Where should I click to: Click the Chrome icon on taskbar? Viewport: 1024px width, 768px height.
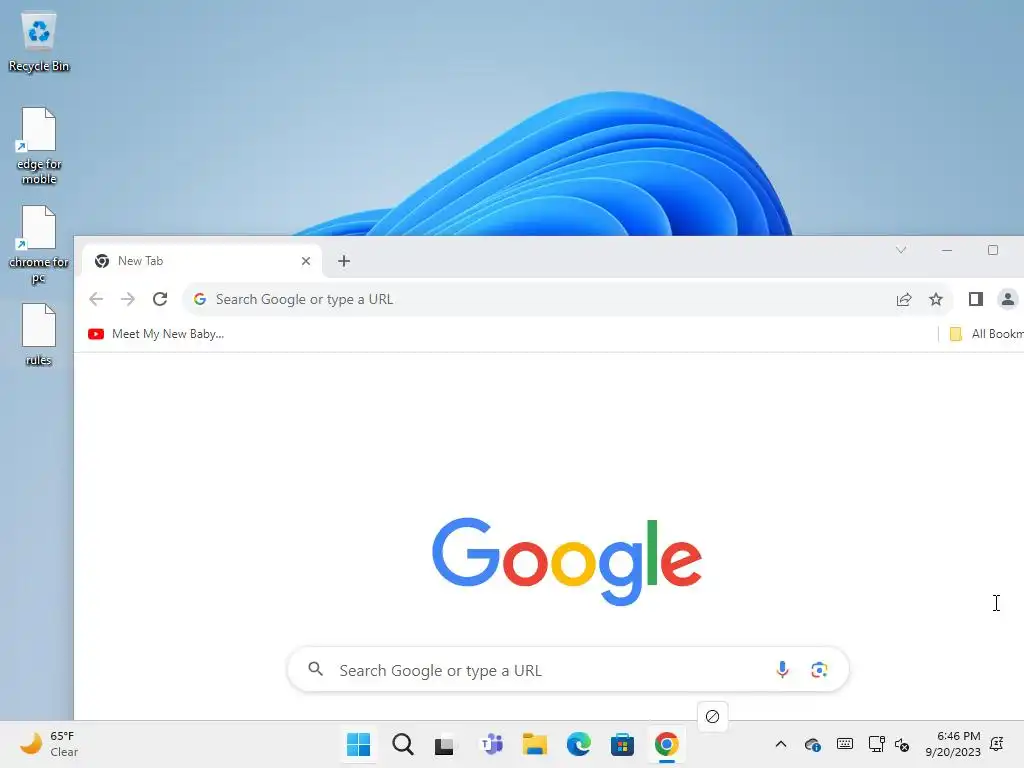(x=667, y=744)
